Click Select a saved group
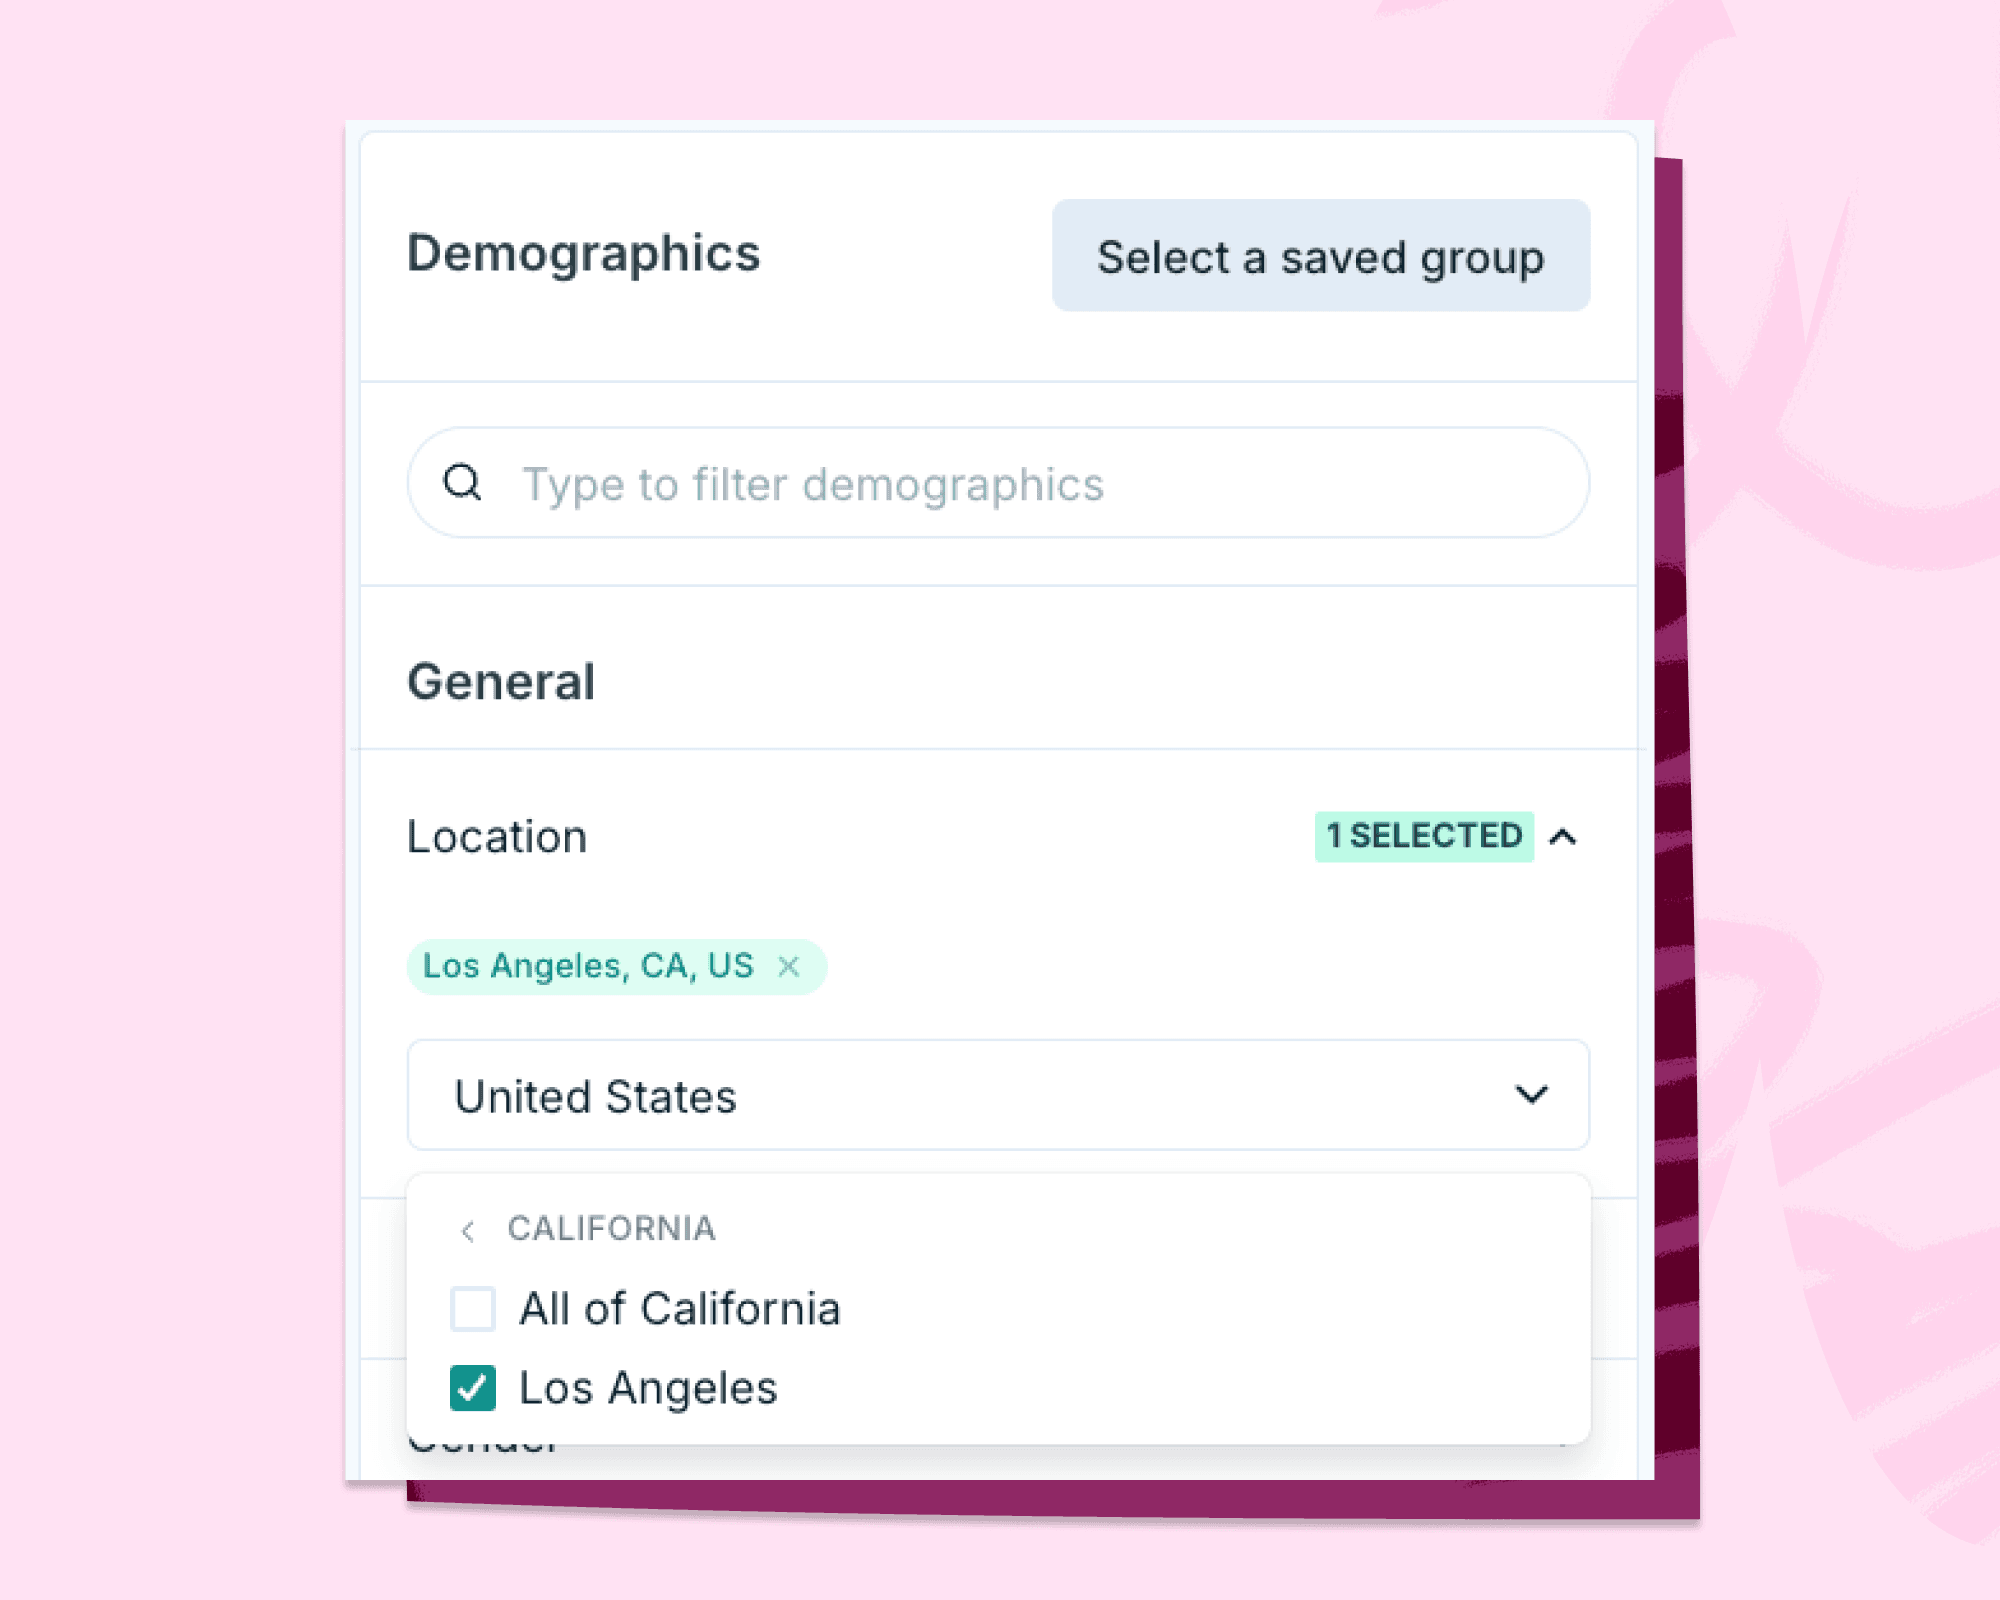The image size is (2000, 1600). tap(1319, 257)
